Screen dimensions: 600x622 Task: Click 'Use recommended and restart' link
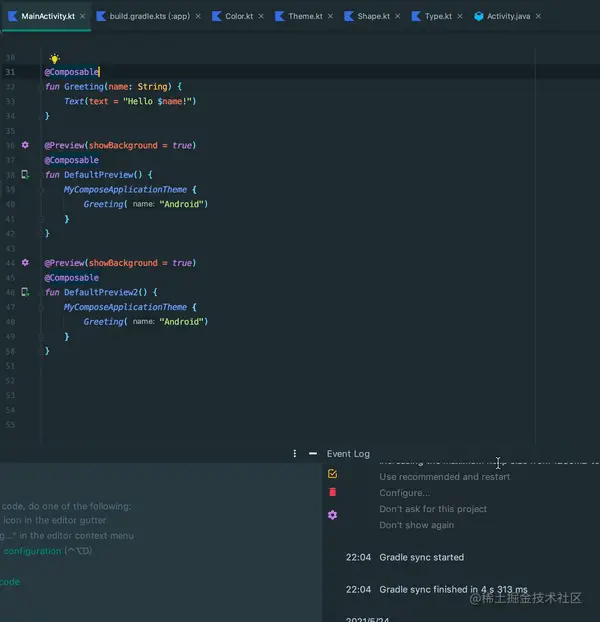coord(445,477)
